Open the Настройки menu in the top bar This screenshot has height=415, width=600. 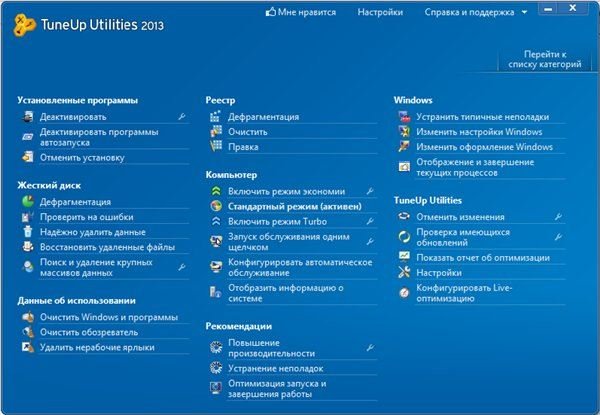380,12
